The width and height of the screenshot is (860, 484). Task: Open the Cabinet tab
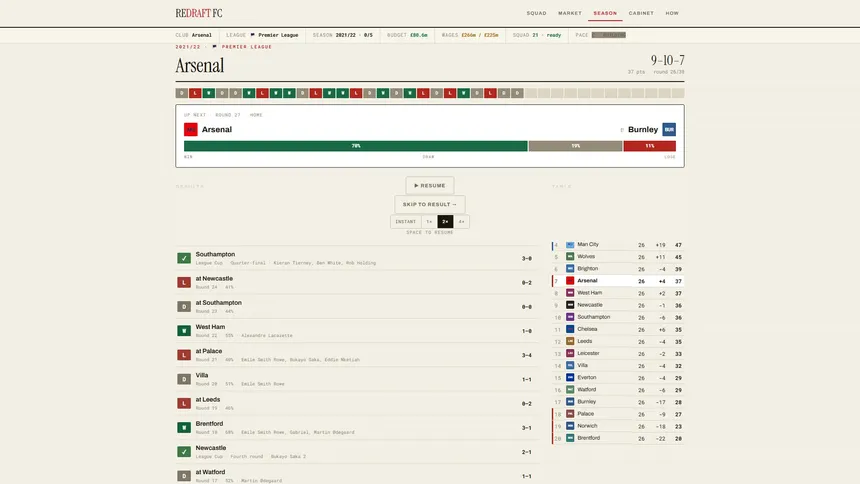pyautogui.click(x=641, y=13)
